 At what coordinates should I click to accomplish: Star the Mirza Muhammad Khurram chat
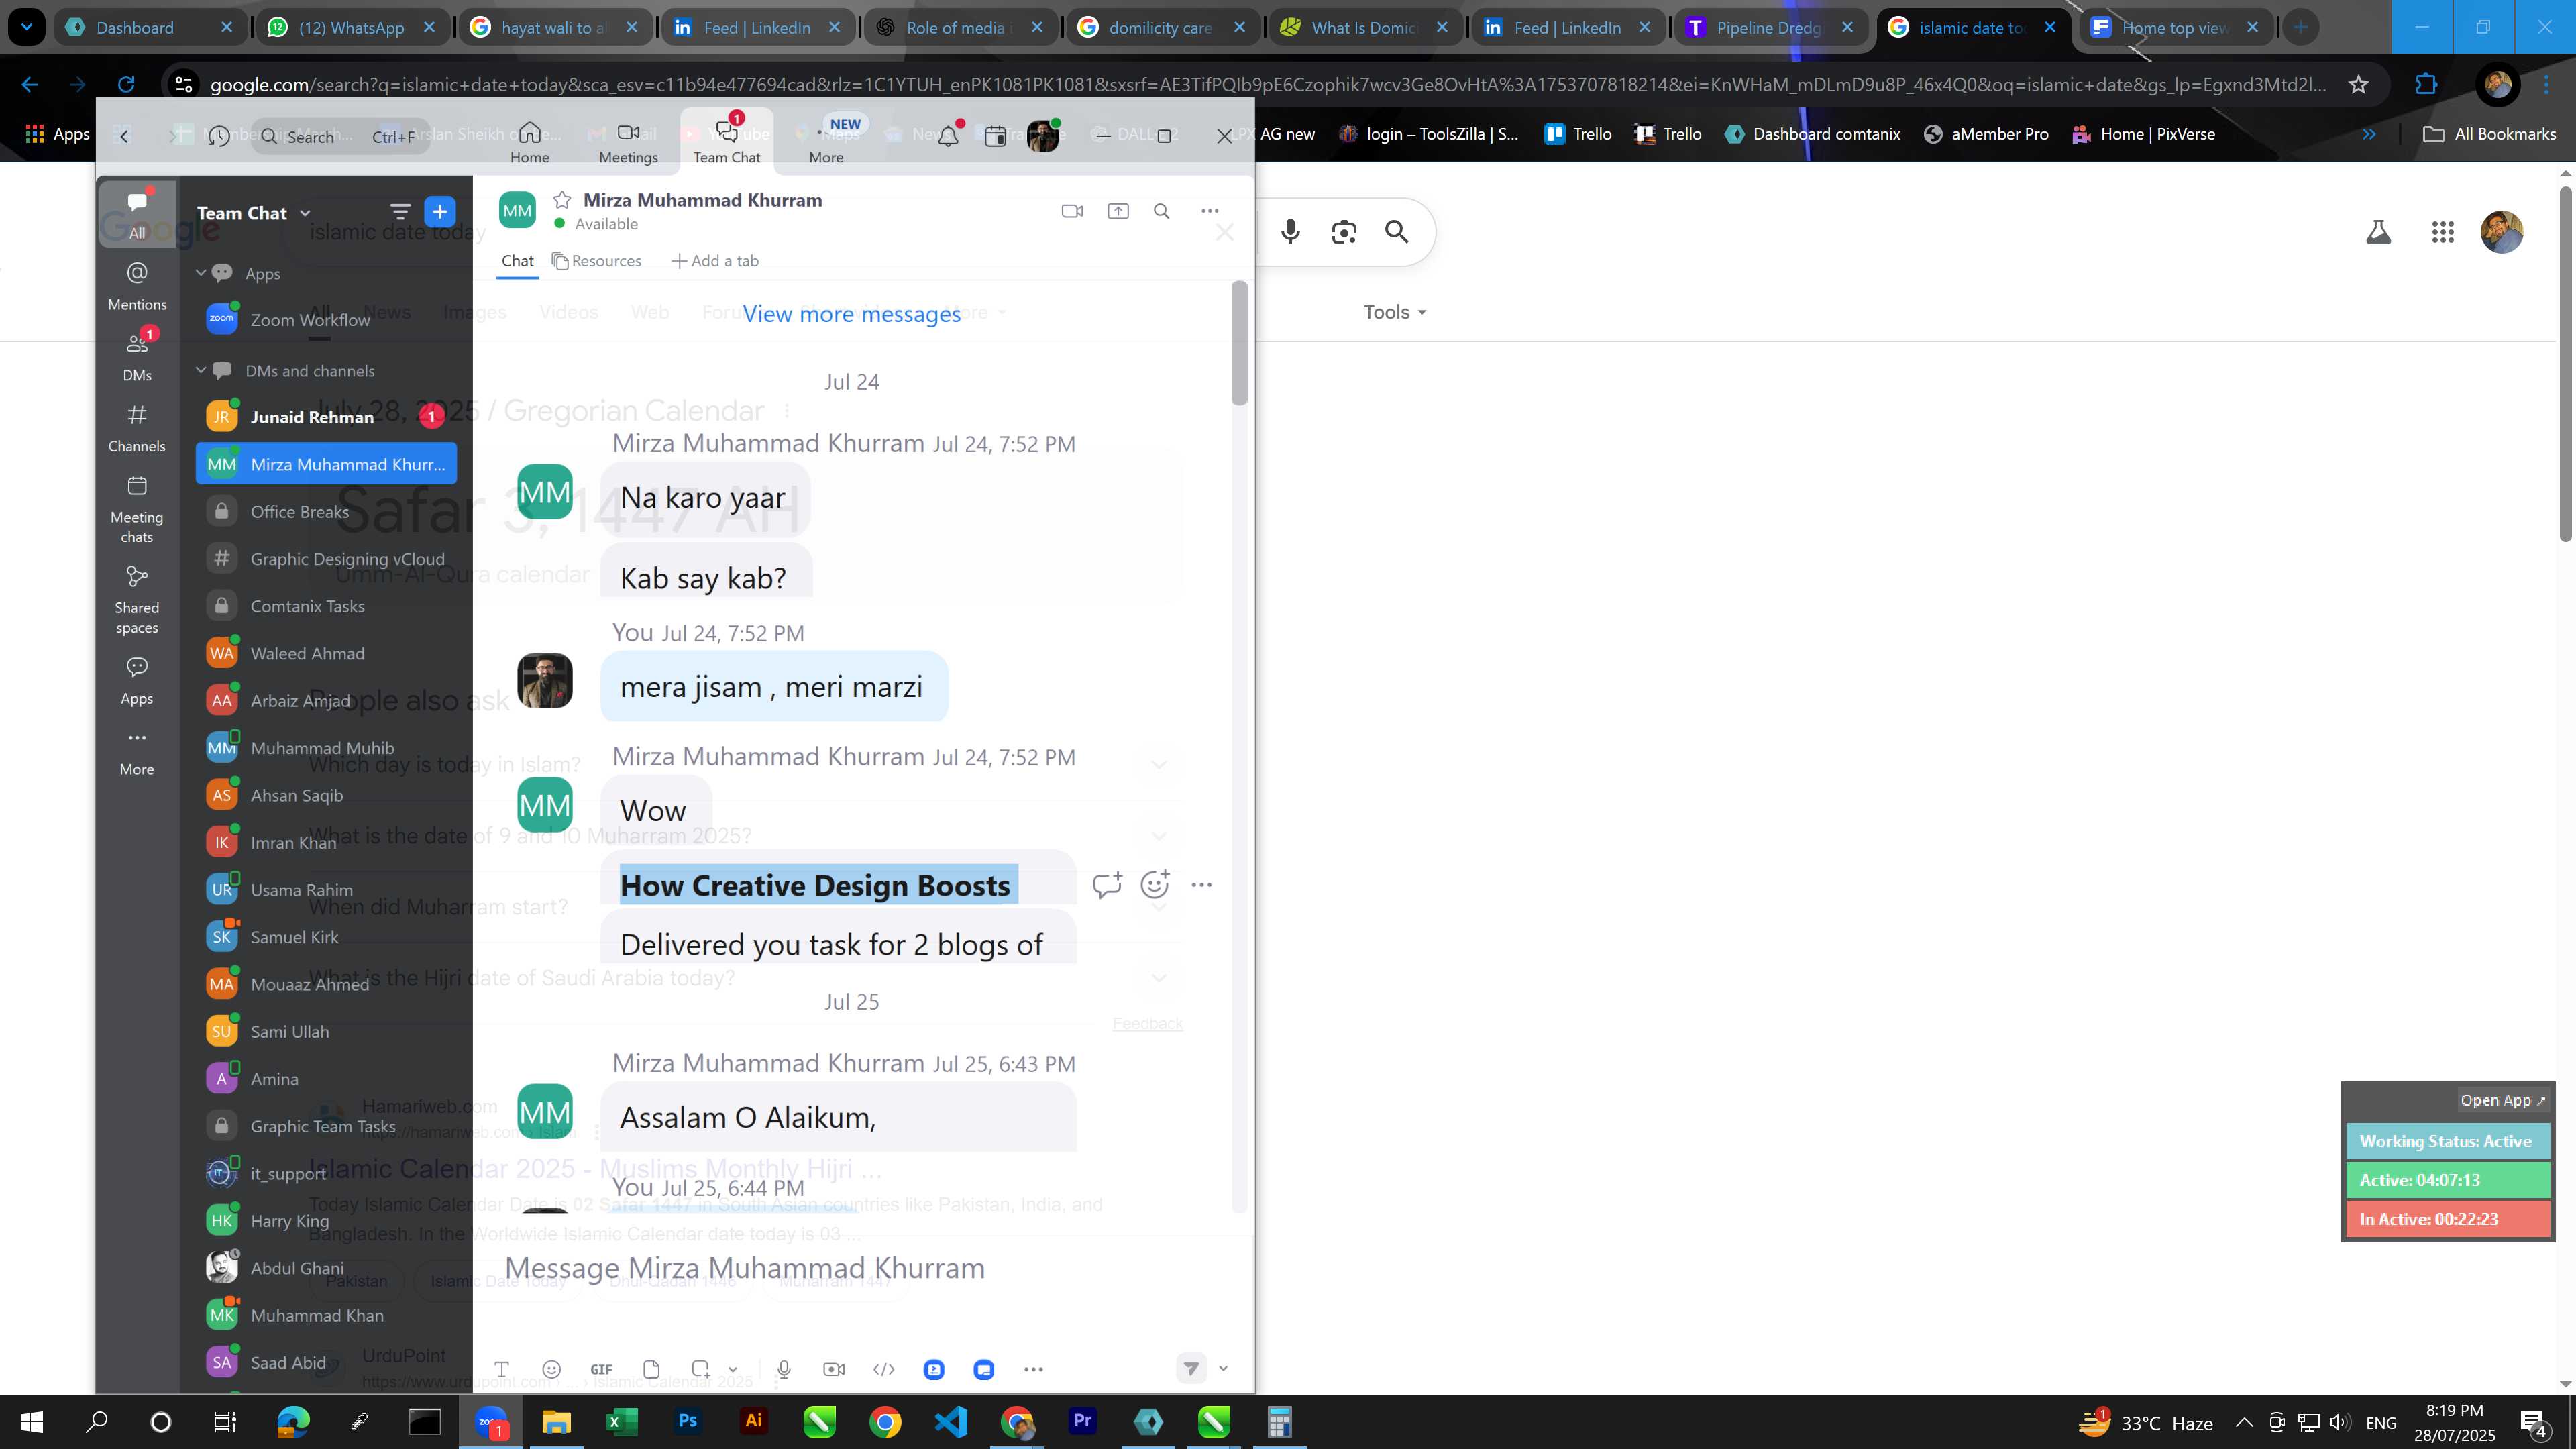(x=562, y=200)
